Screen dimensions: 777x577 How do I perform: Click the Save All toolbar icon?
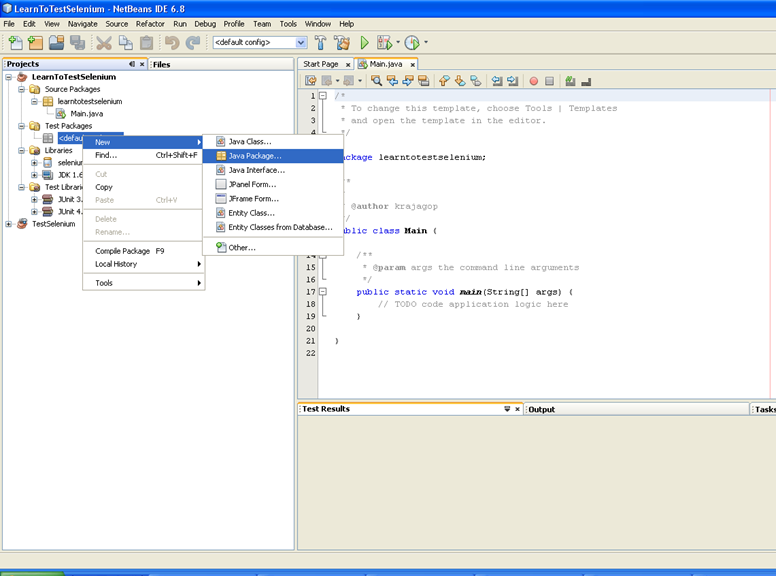point(77,43)
